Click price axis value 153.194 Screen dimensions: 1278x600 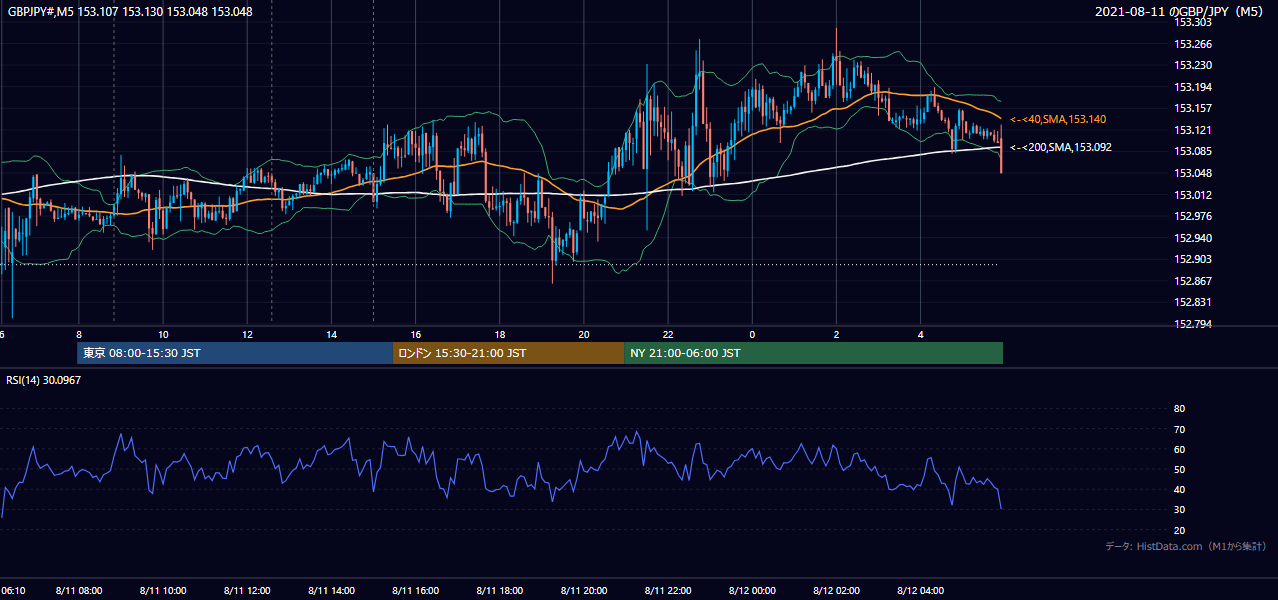[x=1192, y=87]
